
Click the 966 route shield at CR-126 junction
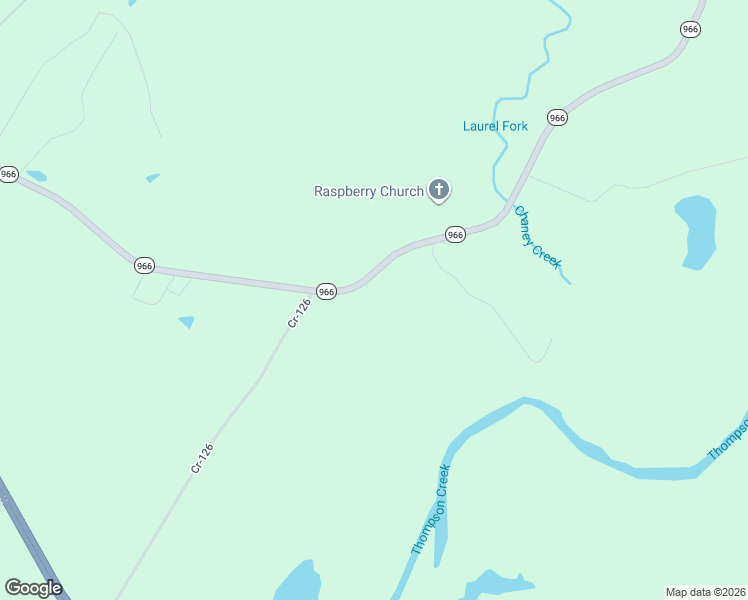[326, 291]
